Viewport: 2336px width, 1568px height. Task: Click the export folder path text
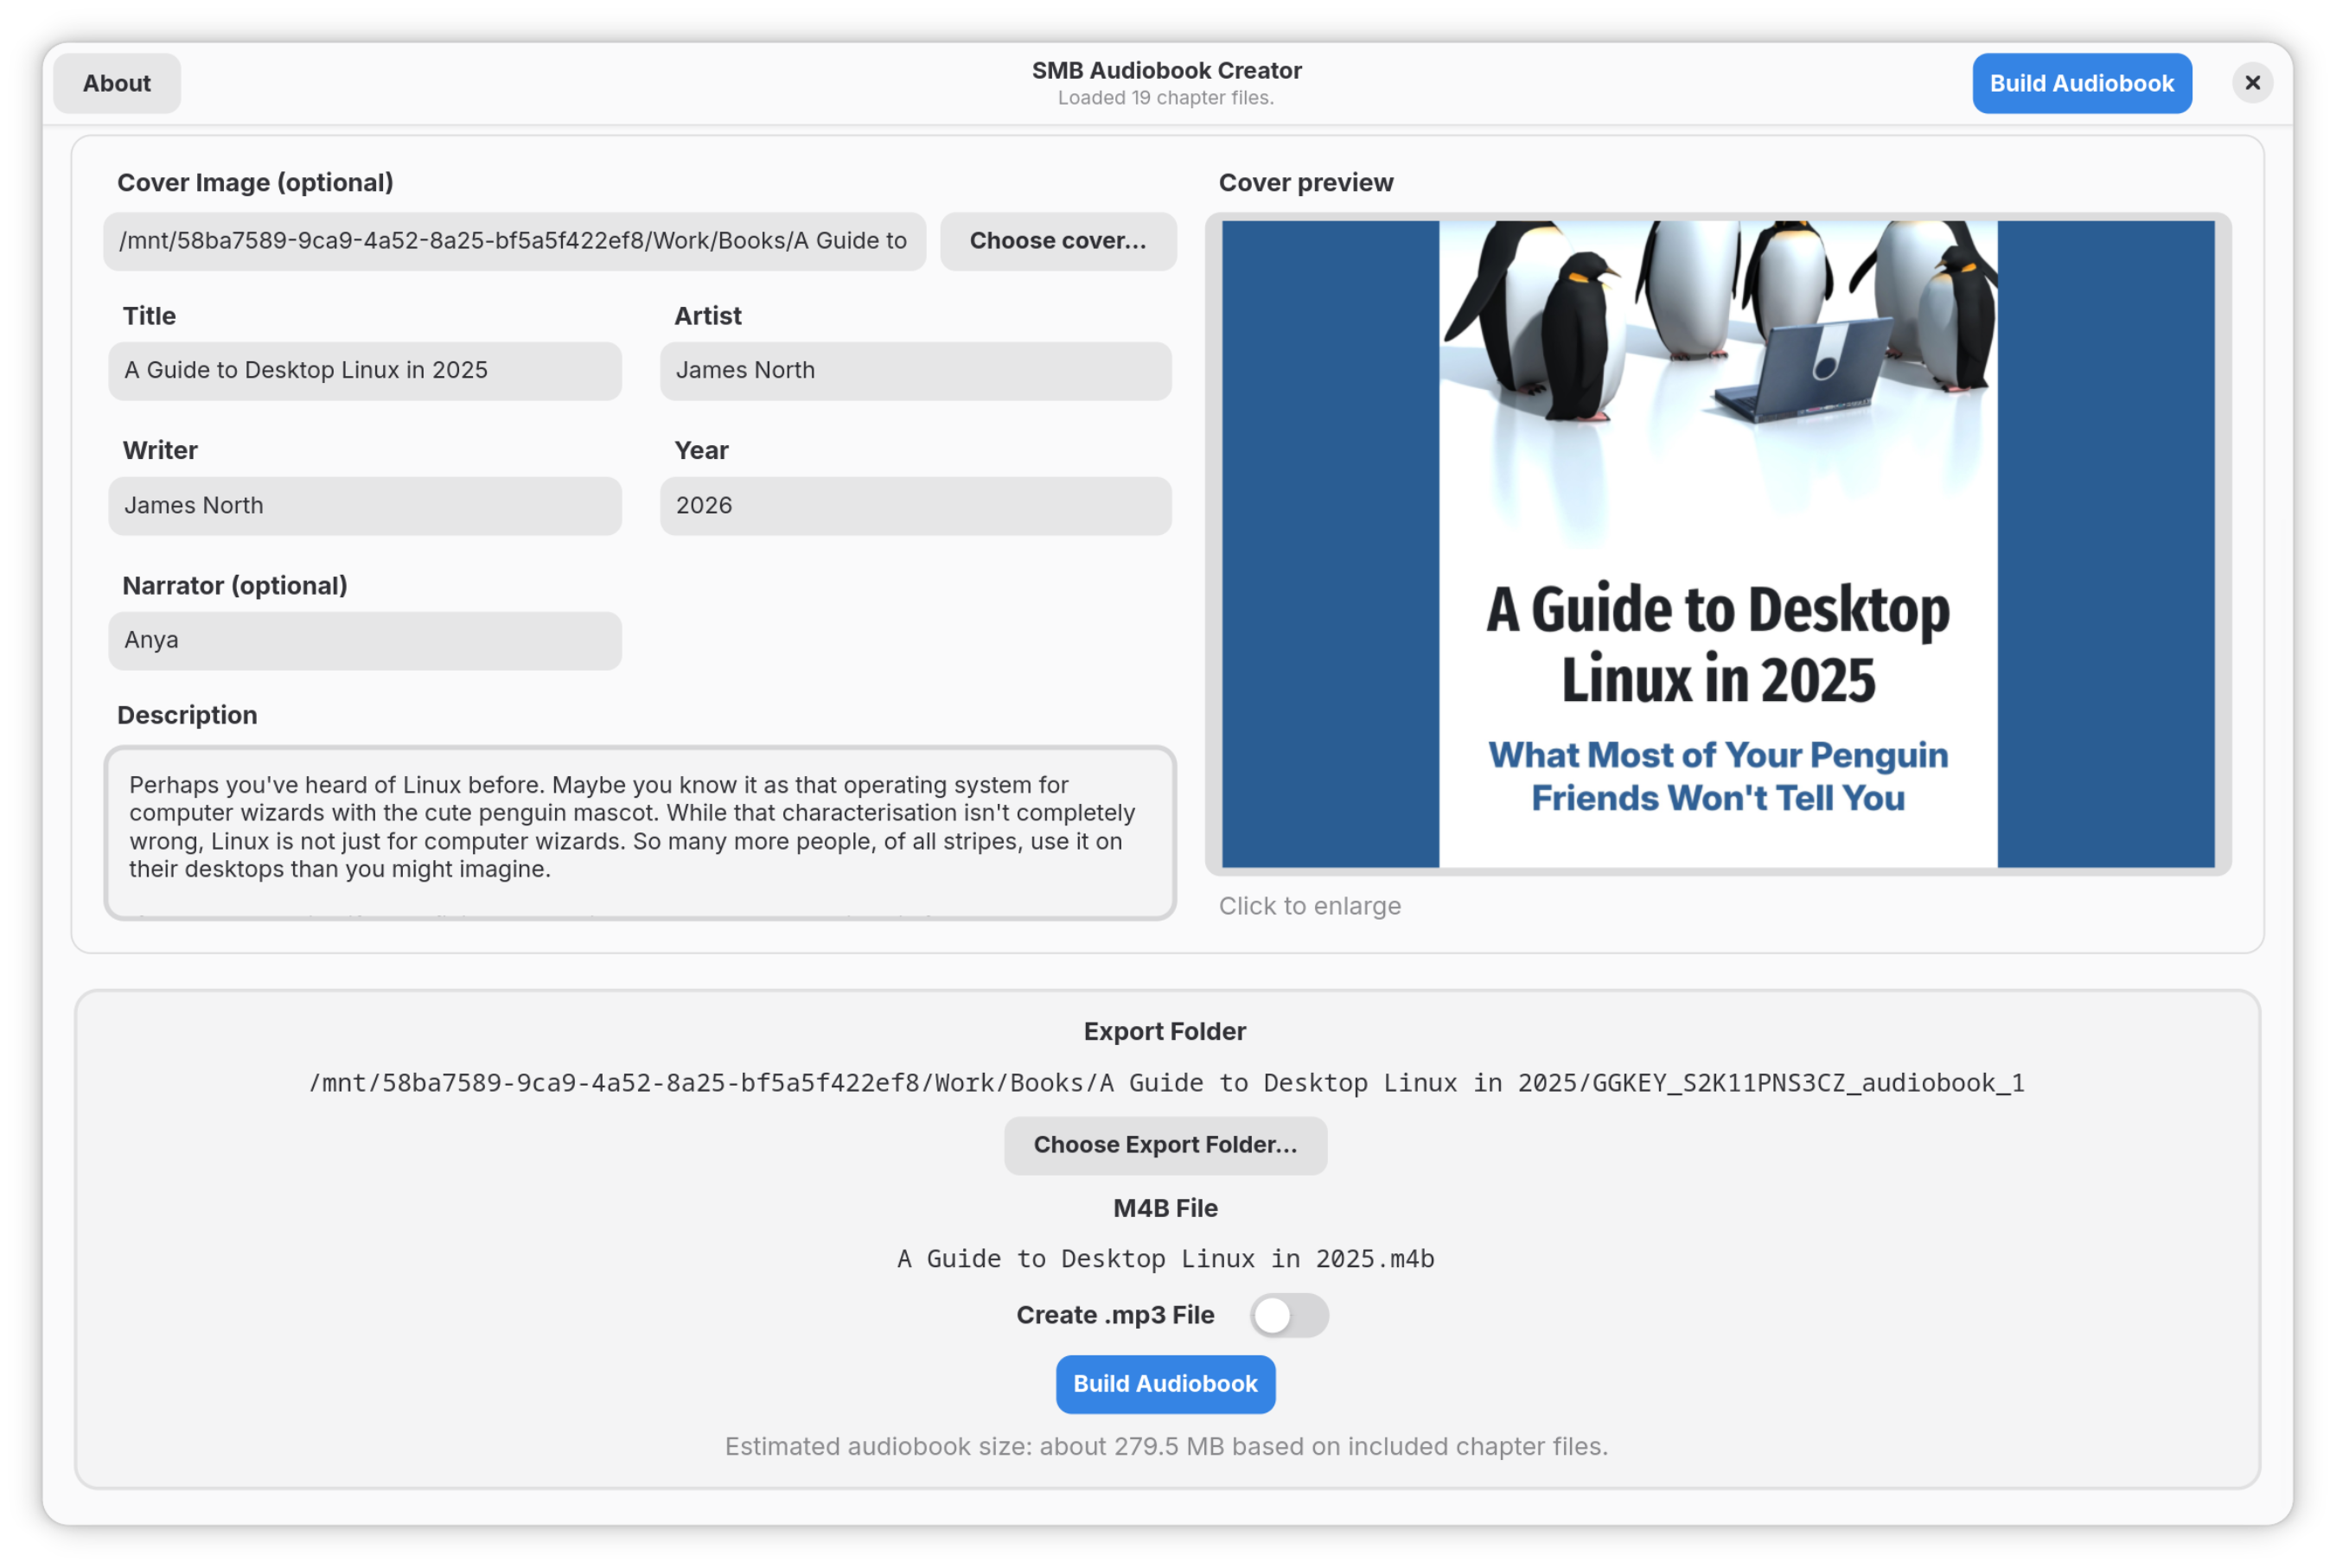[x=1166, y=1083]
